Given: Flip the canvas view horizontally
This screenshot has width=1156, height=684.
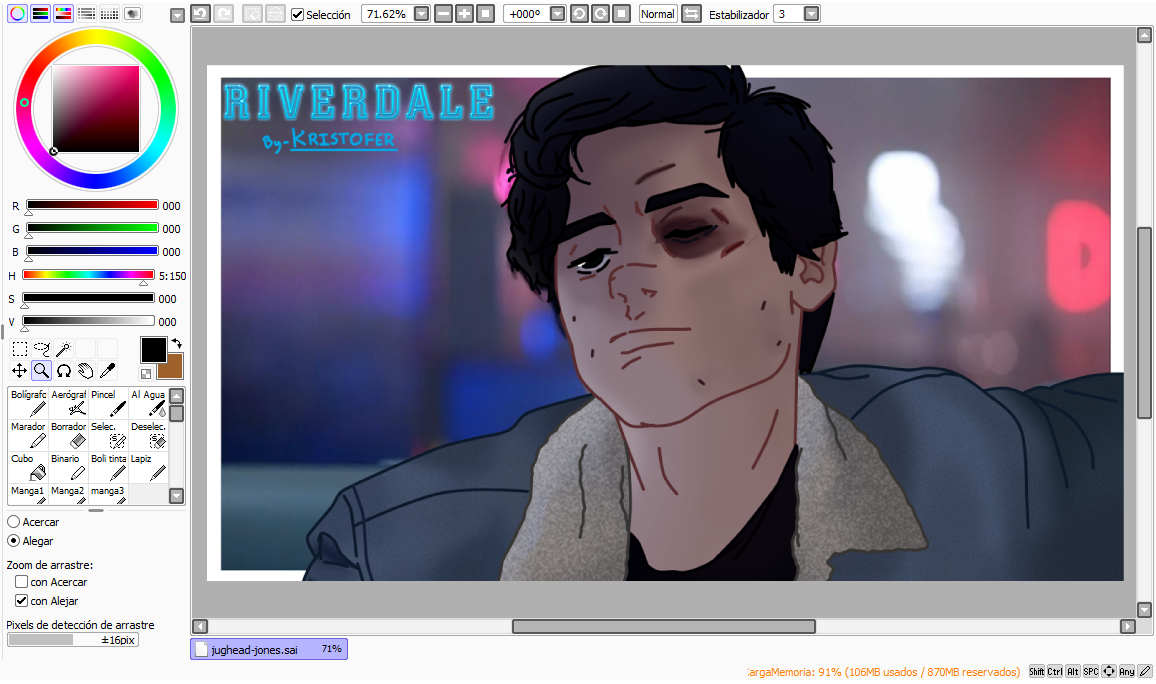Looking at the screenshot, I should click(691, 14).
